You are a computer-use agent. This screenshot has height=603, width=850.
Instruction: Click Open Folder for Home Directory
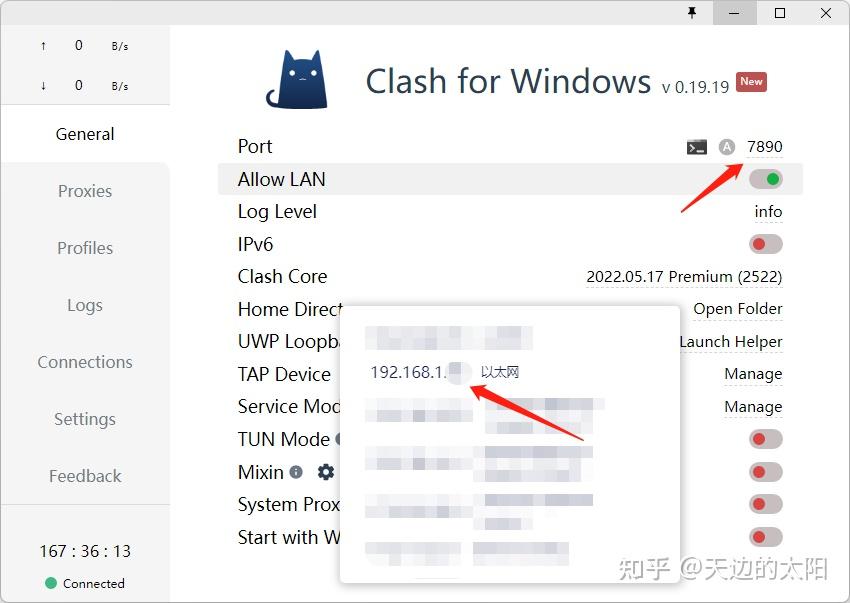tap(738, 309)
